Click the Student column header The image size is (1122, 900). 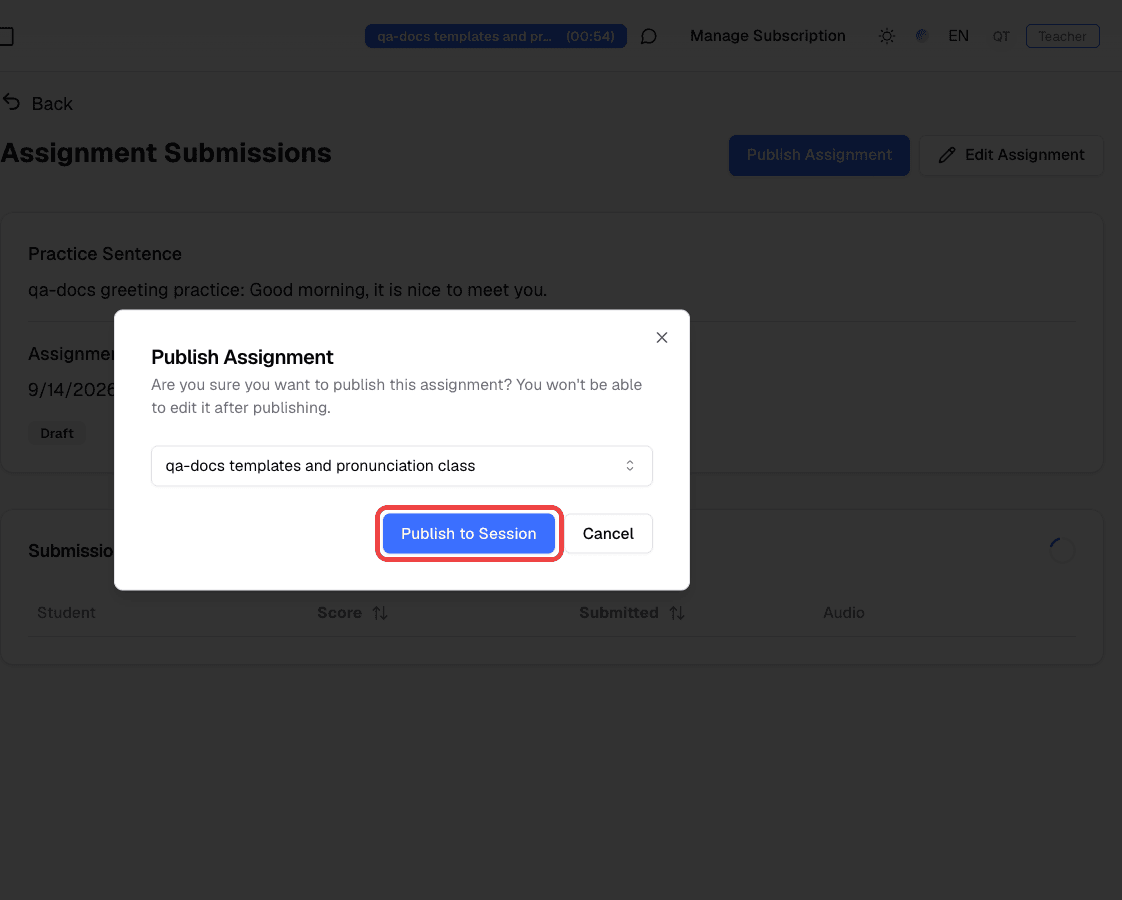point(66,613)
